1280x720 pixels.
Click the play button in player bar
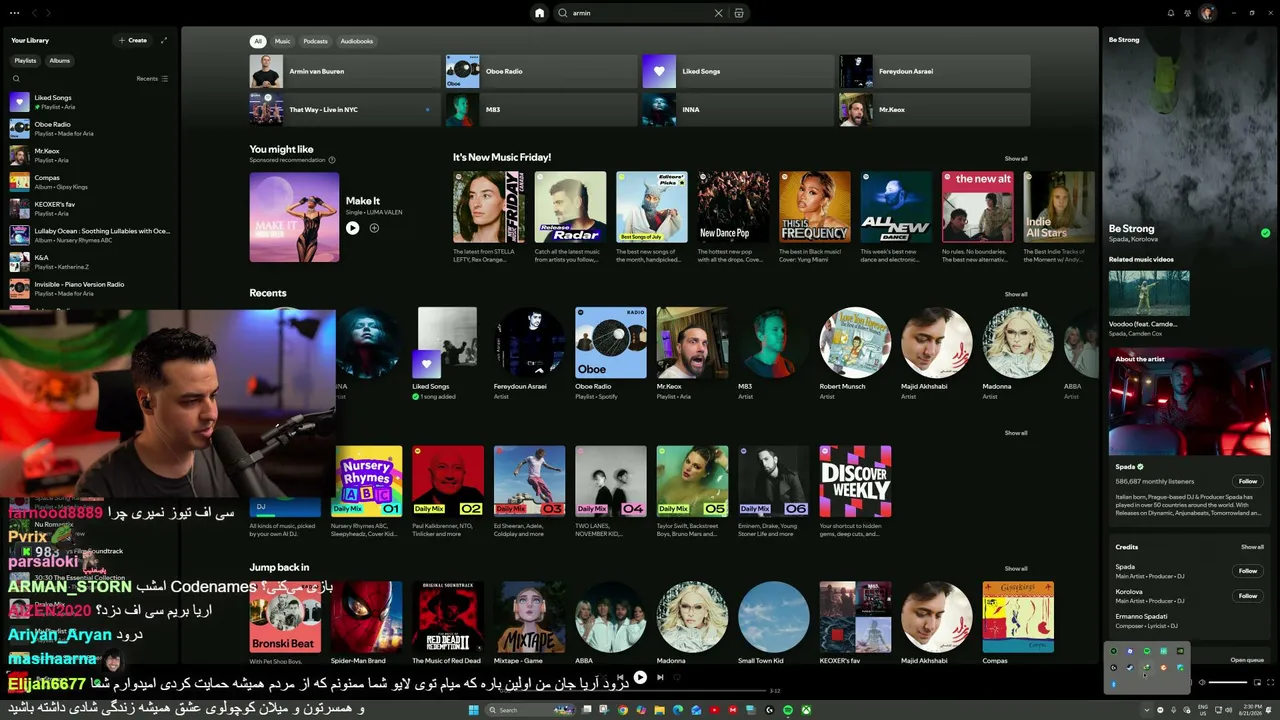coord(640,677)
